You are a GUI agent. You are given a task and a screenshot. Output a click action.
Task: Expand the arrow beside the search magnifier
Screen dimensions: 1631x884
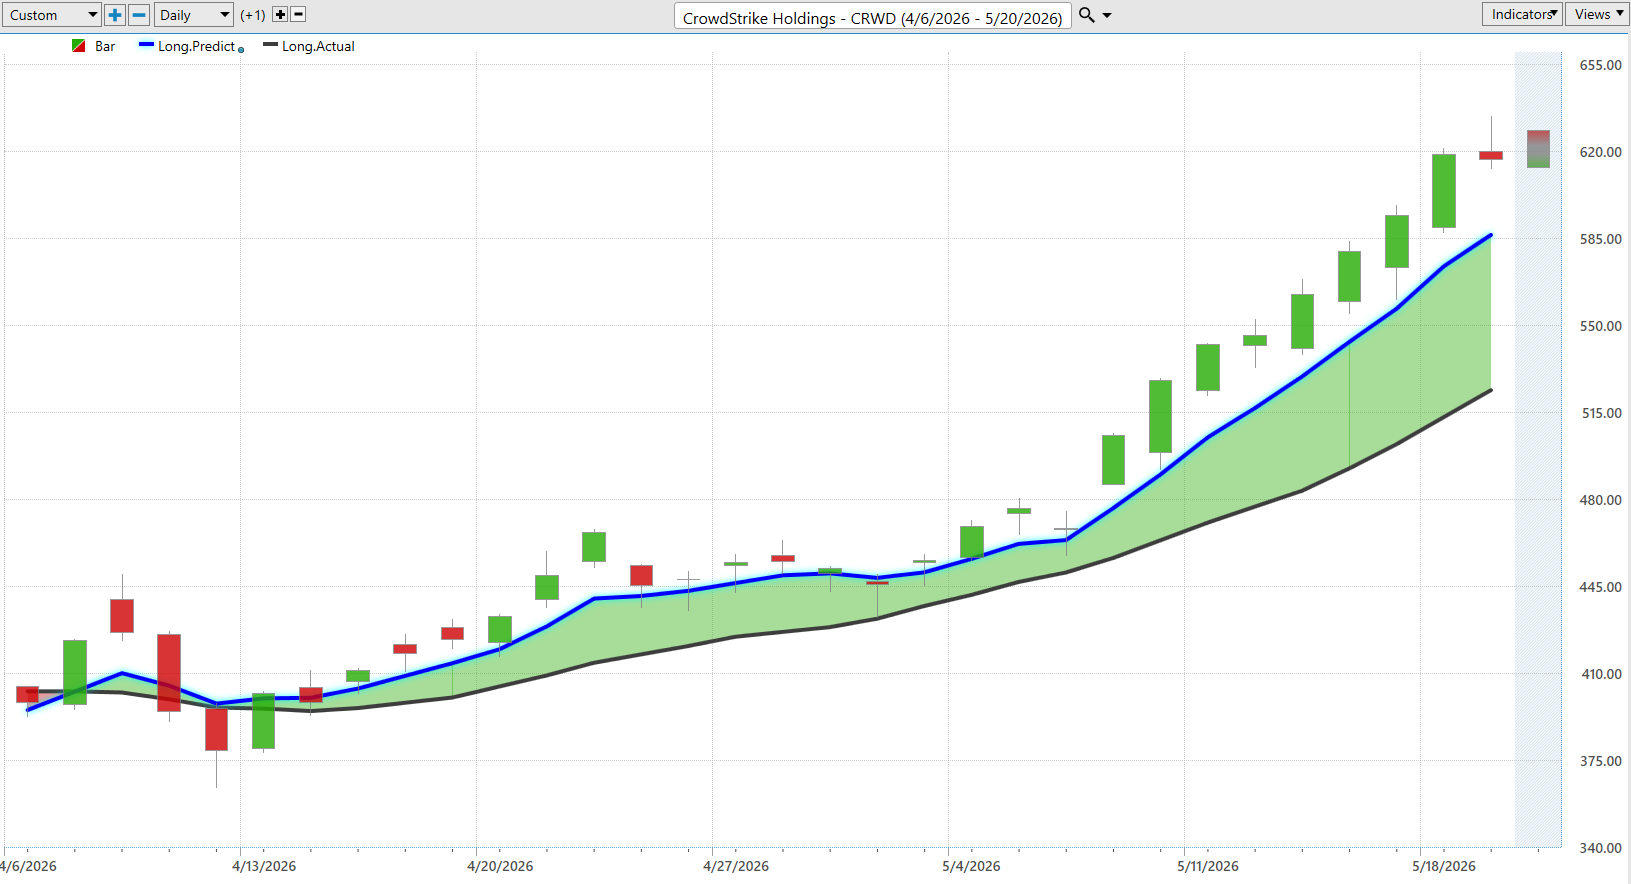[x=1107, y=16]
